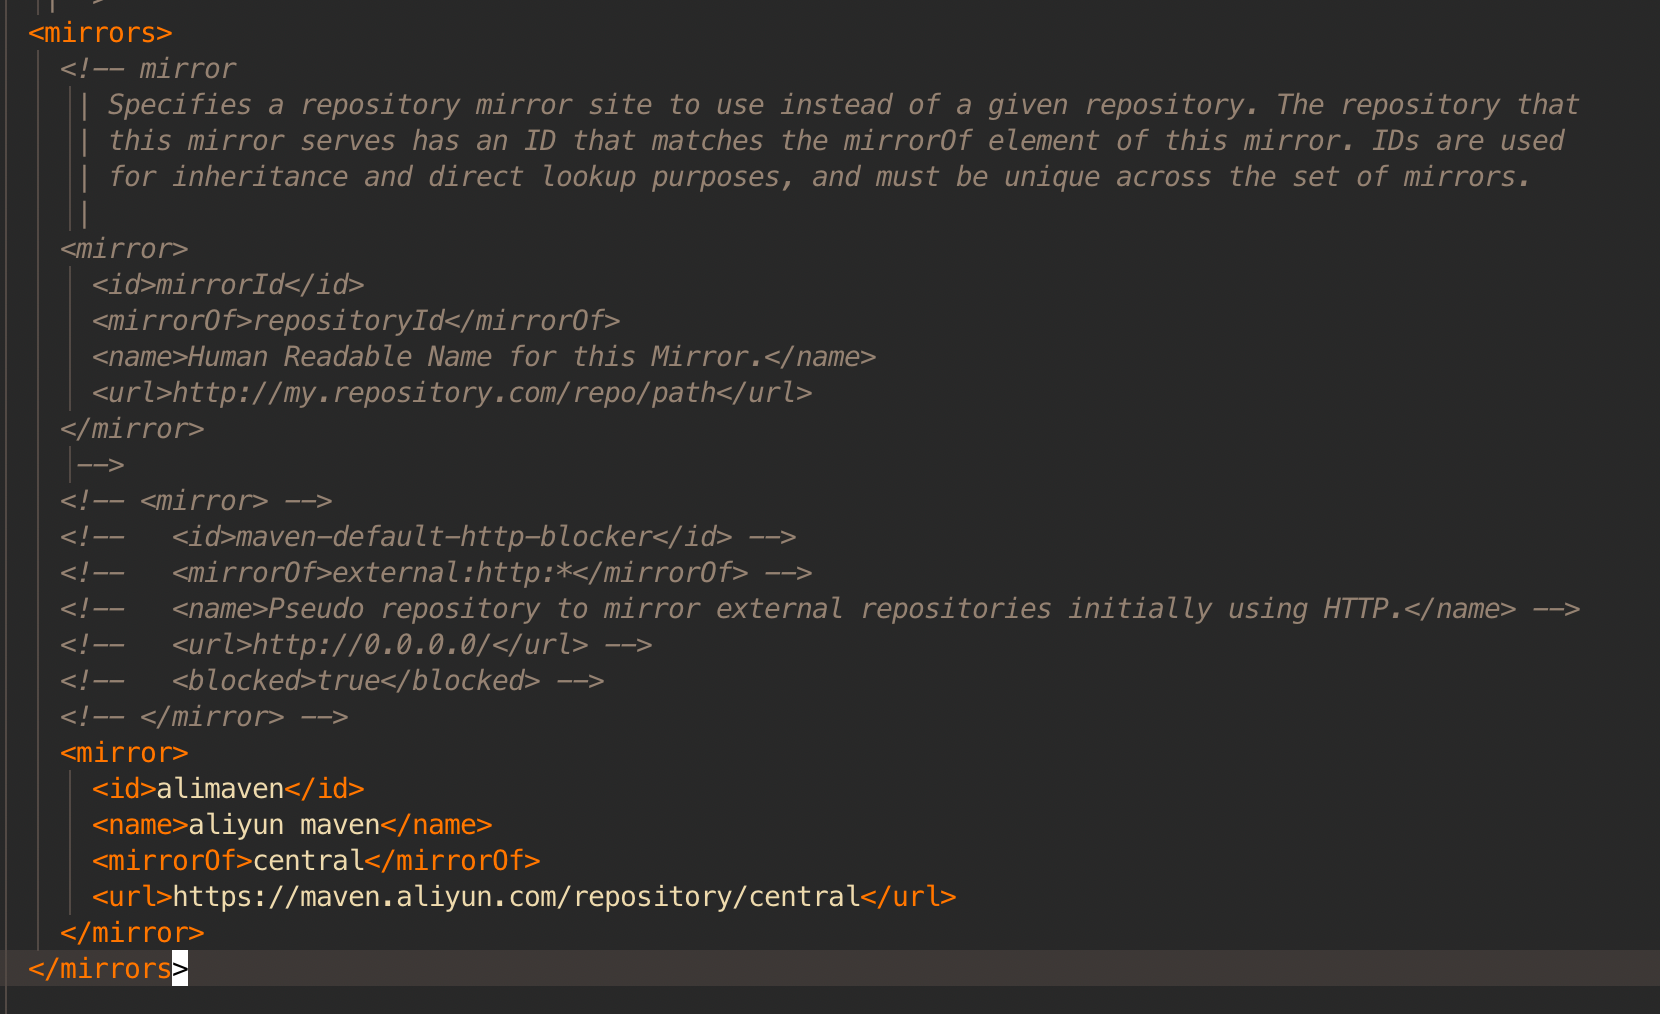Click the comment closing arrow marker
Image resolution: width=1660 pixels, height=1014 pixels.
point(100,465)
